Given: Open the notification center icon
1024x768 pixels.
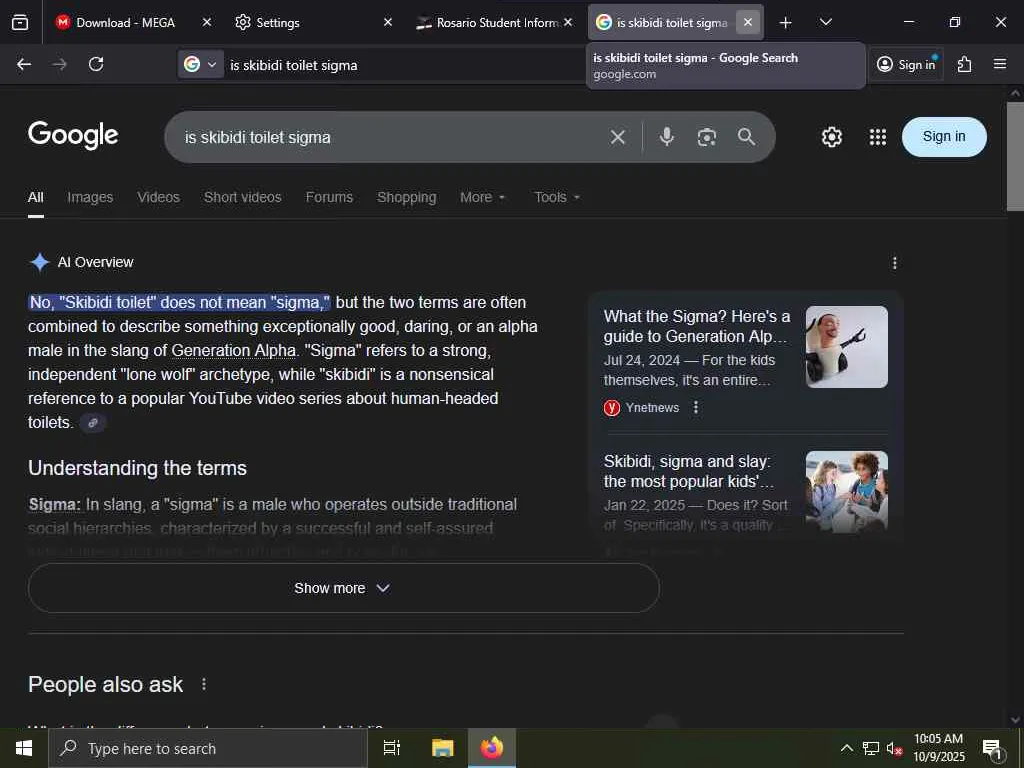Looking at the screenshot, I should pos(992,749).
